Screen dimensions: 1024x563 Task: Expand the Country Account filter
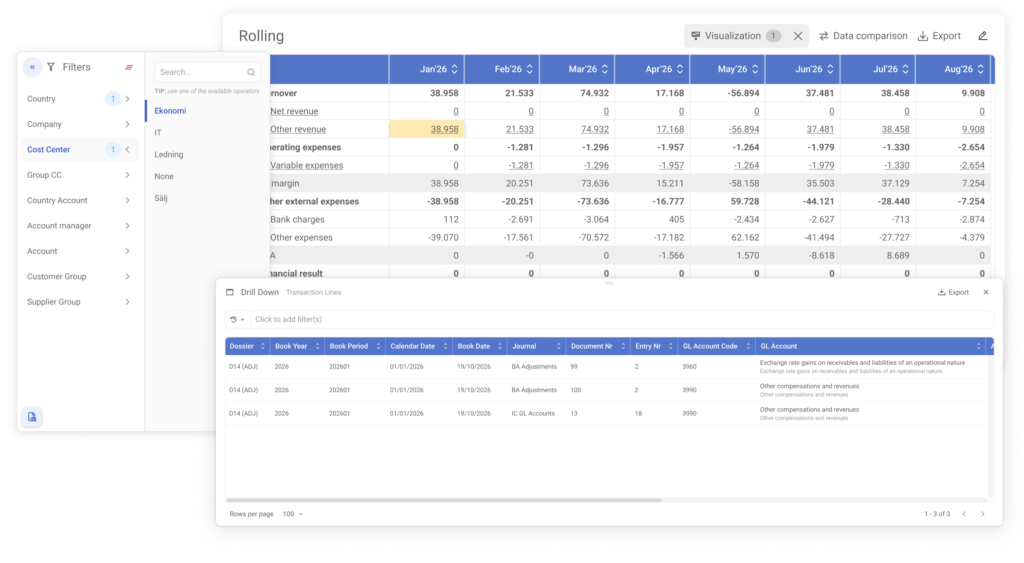pos(127,201)
